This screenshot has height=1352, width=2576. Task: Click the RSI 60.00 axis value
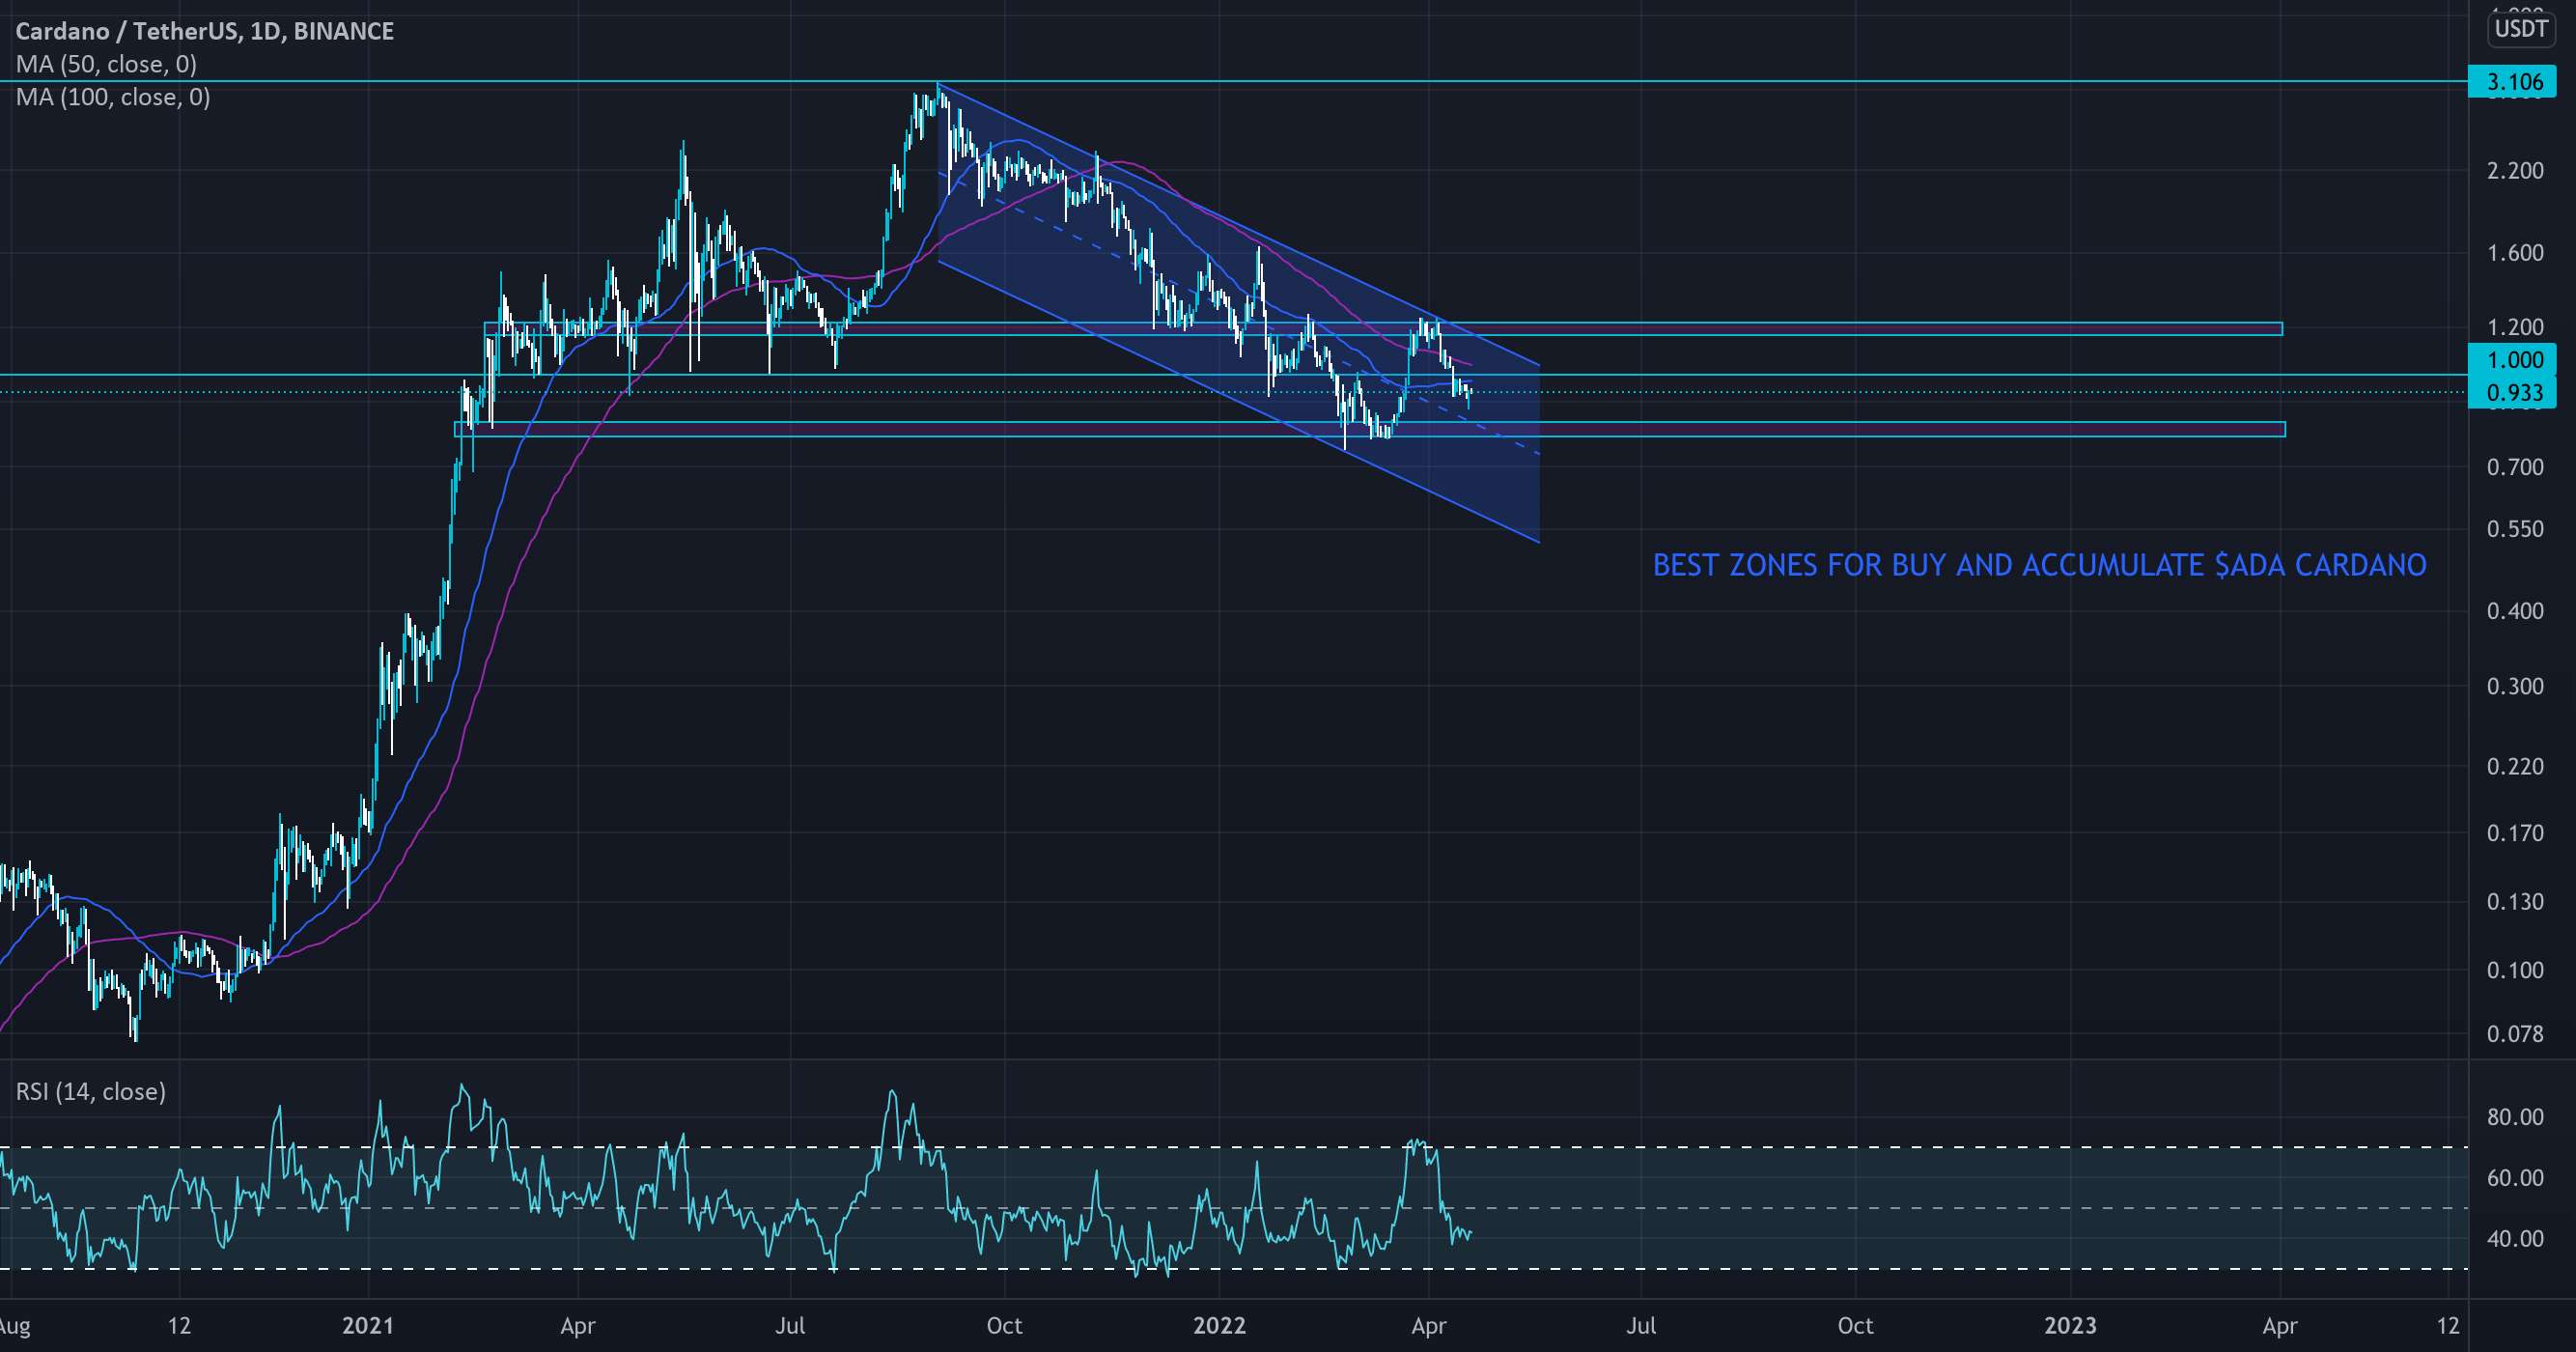2515,1178
